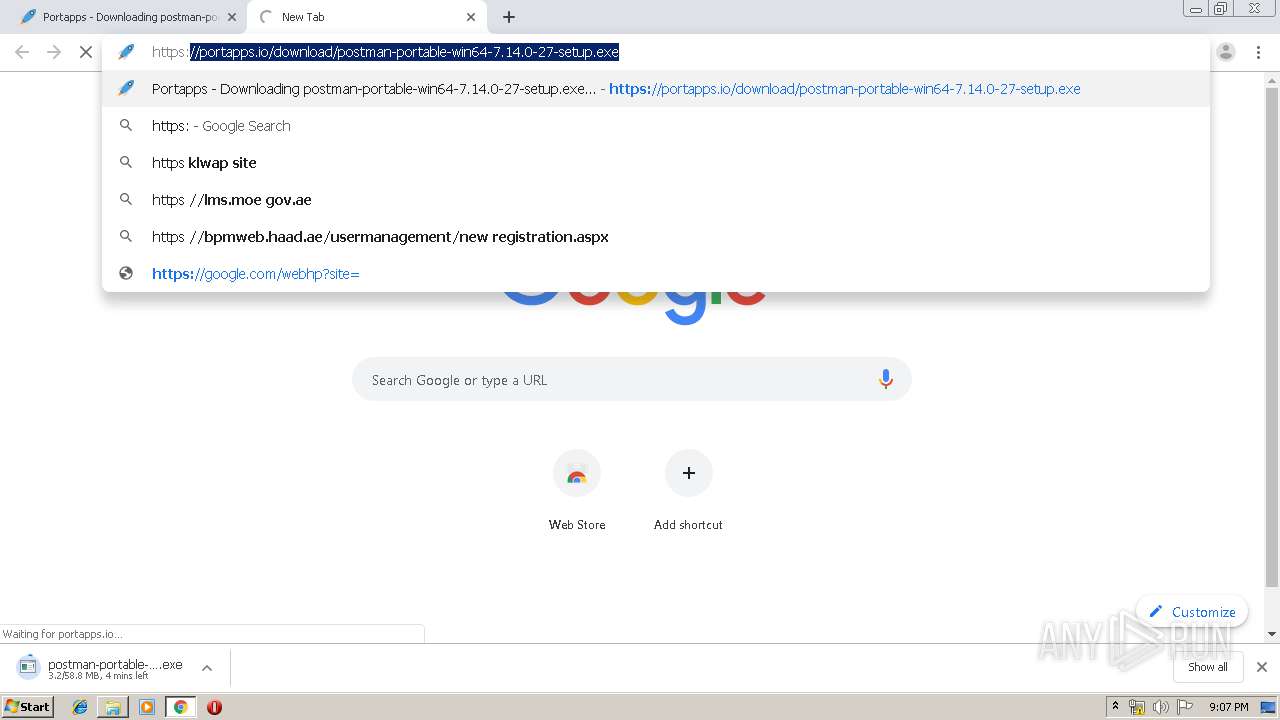
Task: Click the Customize button
Action: (x=1192, y=612)
